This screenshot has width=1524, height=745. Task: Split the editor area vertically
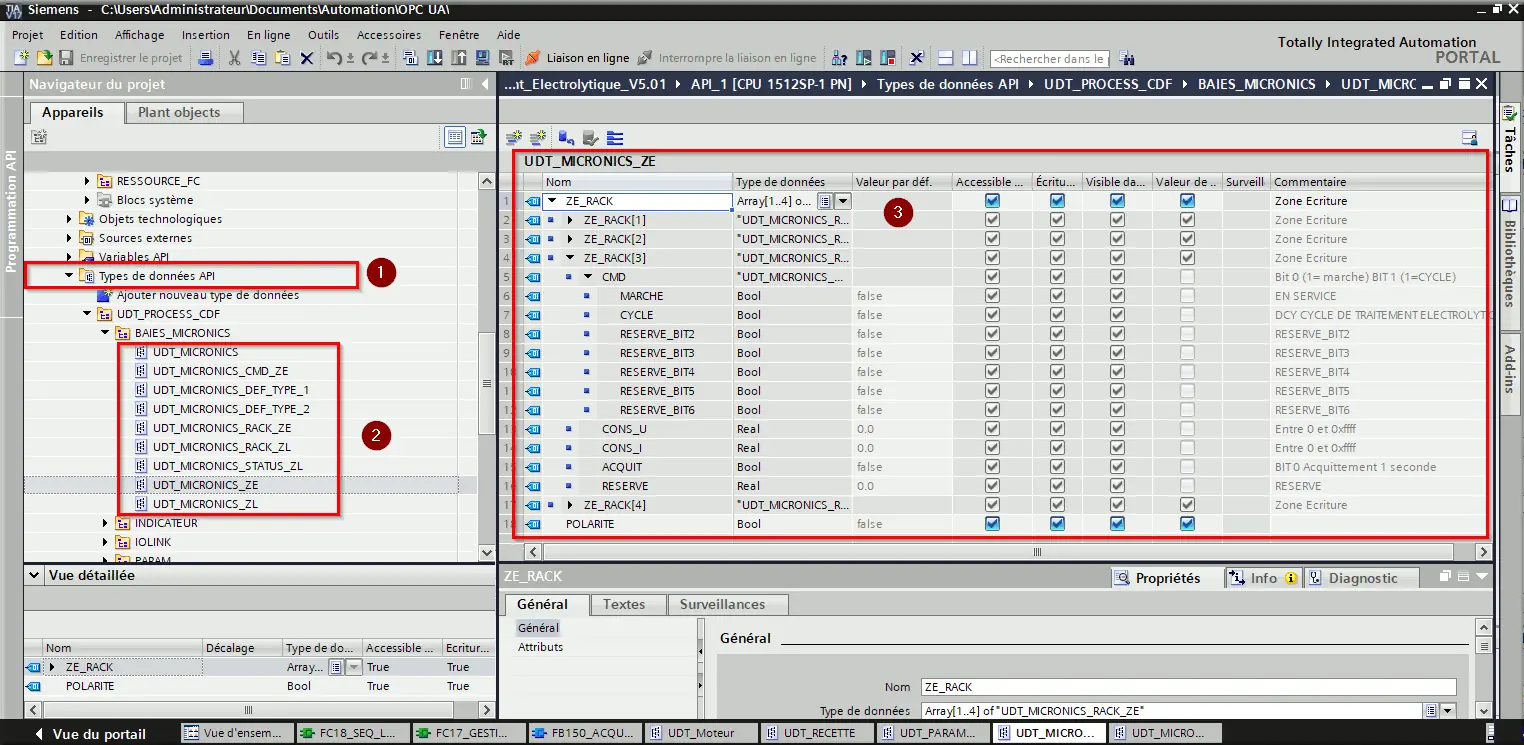tap(969, 58)
